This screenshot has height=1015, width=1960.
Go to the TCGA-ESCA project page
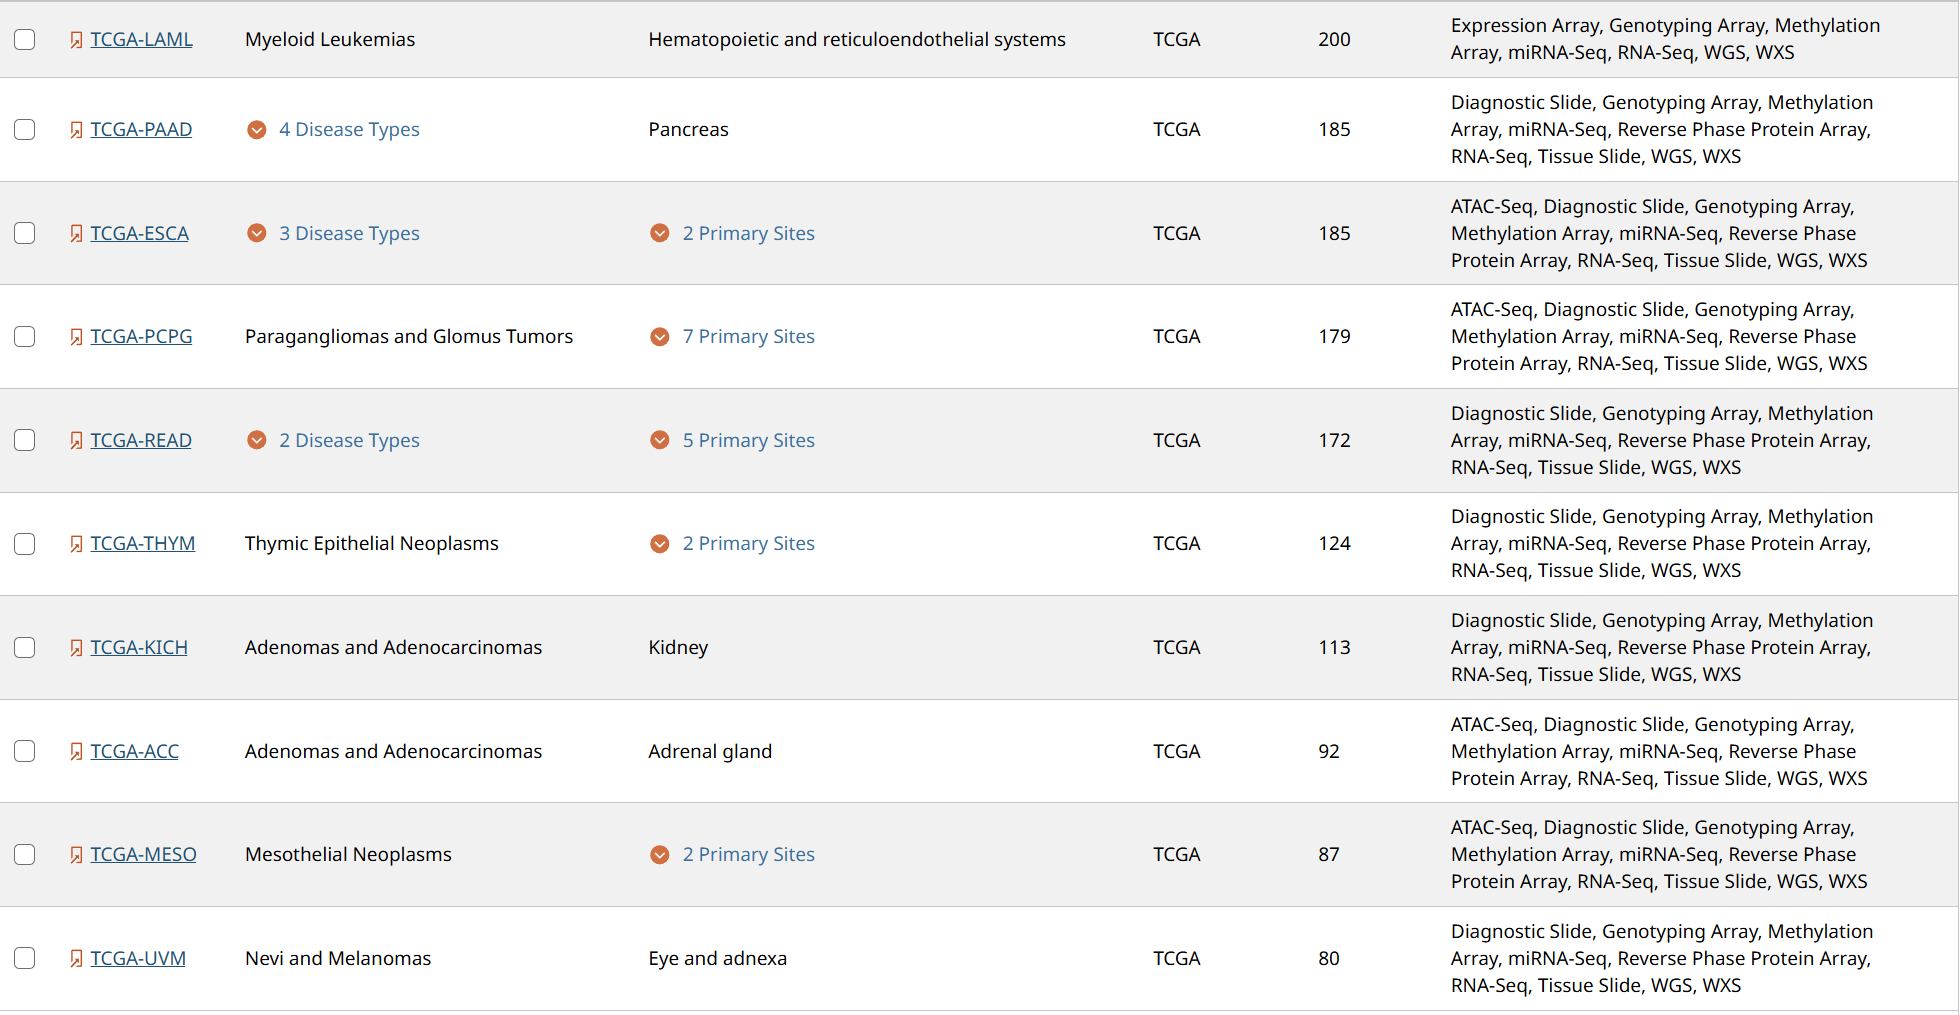139,233
